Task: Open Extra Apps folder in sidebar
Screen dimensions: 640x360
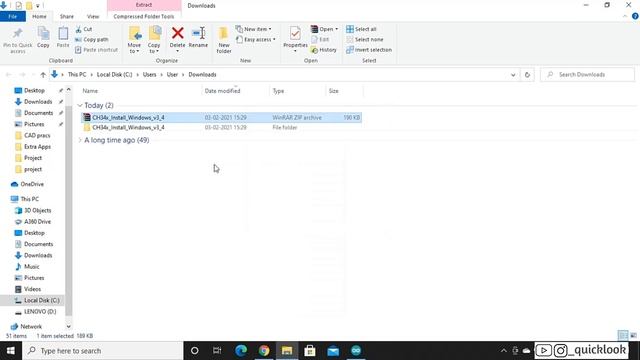Action: click(37, 147)
